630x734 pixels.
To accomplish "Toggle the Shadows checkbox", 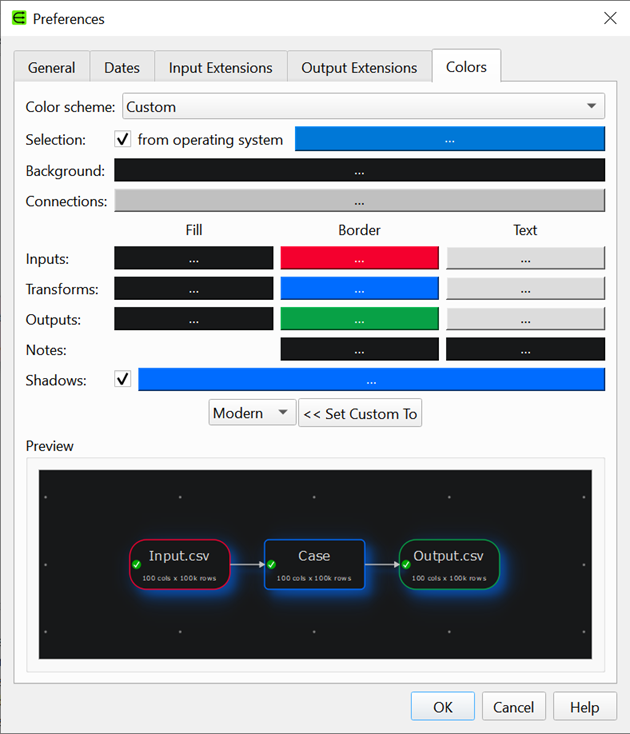I will point(124,380).
